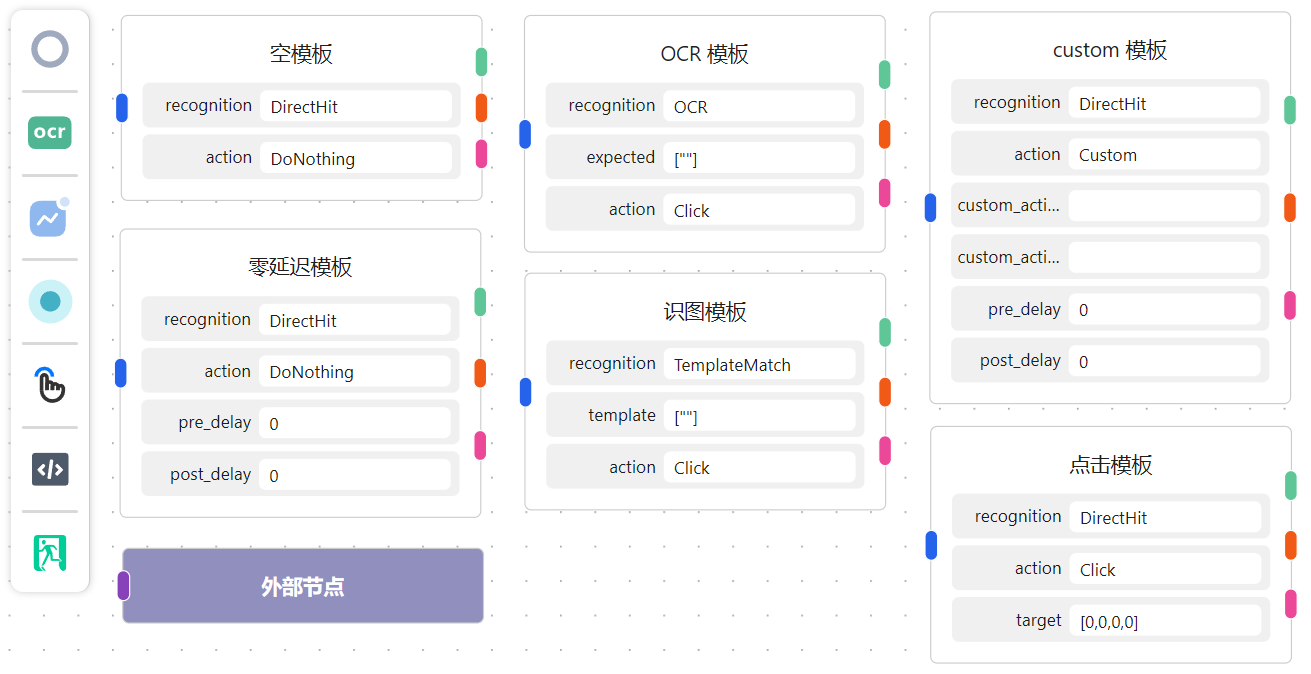Click the green exit door icon
This screenshot has height=674, width=1311.
pyautogui.click(x=50, y=553)
